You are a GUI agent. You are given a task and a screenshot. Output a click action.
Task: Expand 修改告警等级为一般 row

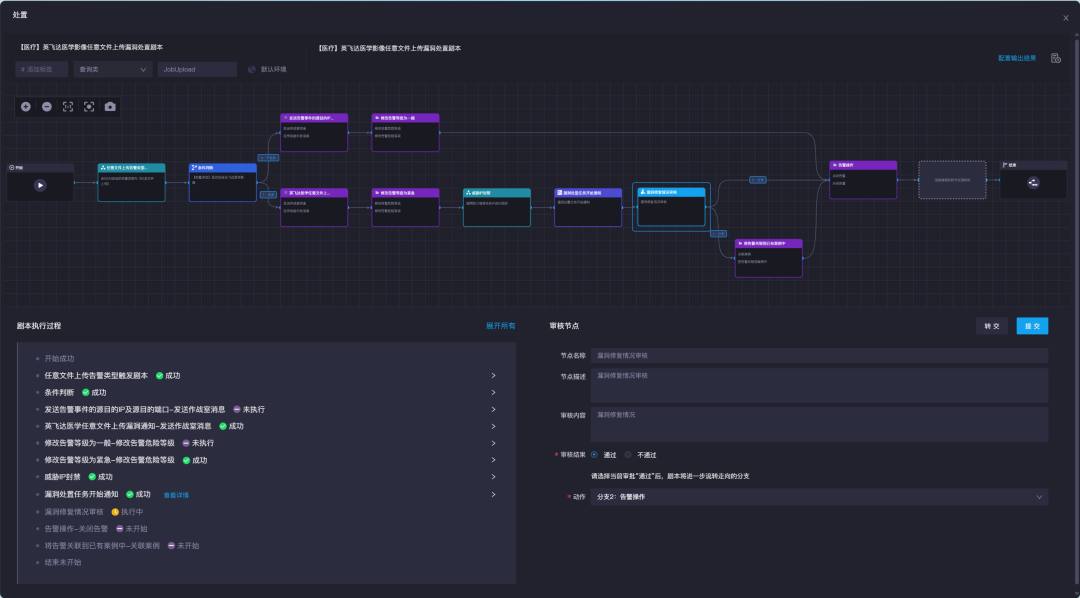493,443
